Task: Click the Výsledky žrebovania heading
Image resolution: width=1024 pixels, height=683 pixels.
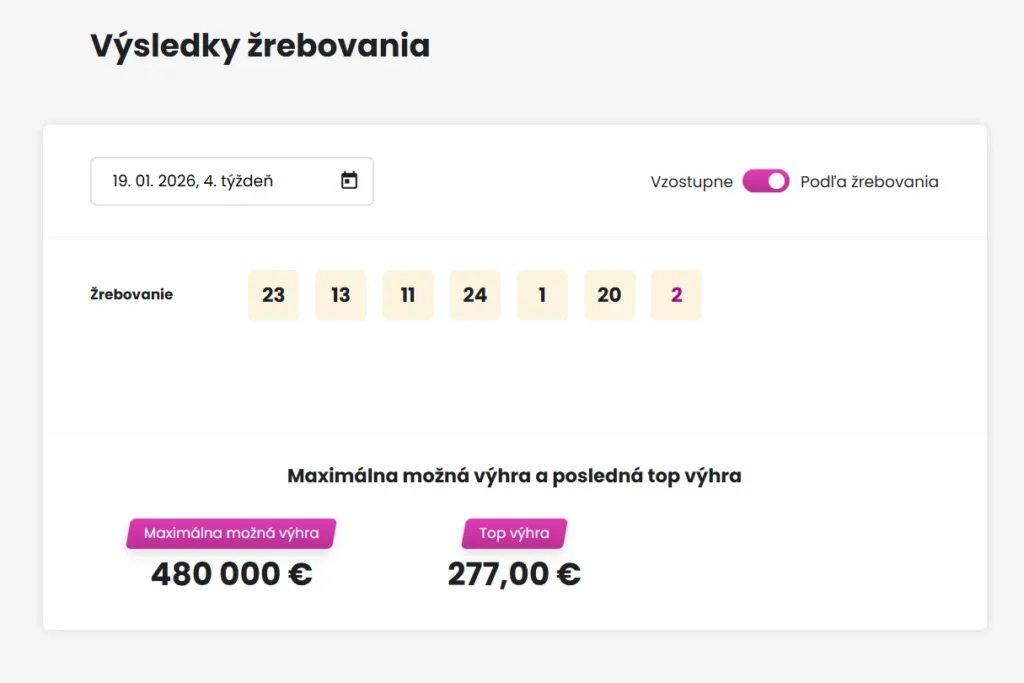Action: click(260, 45)
